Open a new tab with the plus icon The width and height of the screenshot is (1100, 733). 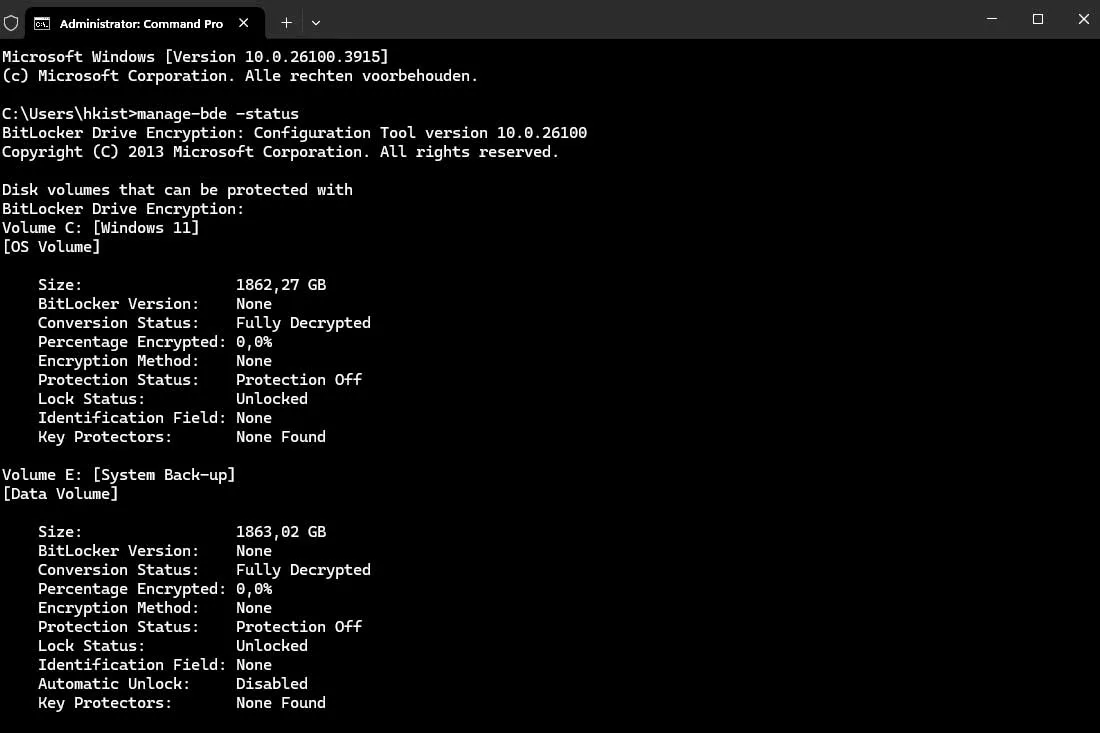point(286,22)
